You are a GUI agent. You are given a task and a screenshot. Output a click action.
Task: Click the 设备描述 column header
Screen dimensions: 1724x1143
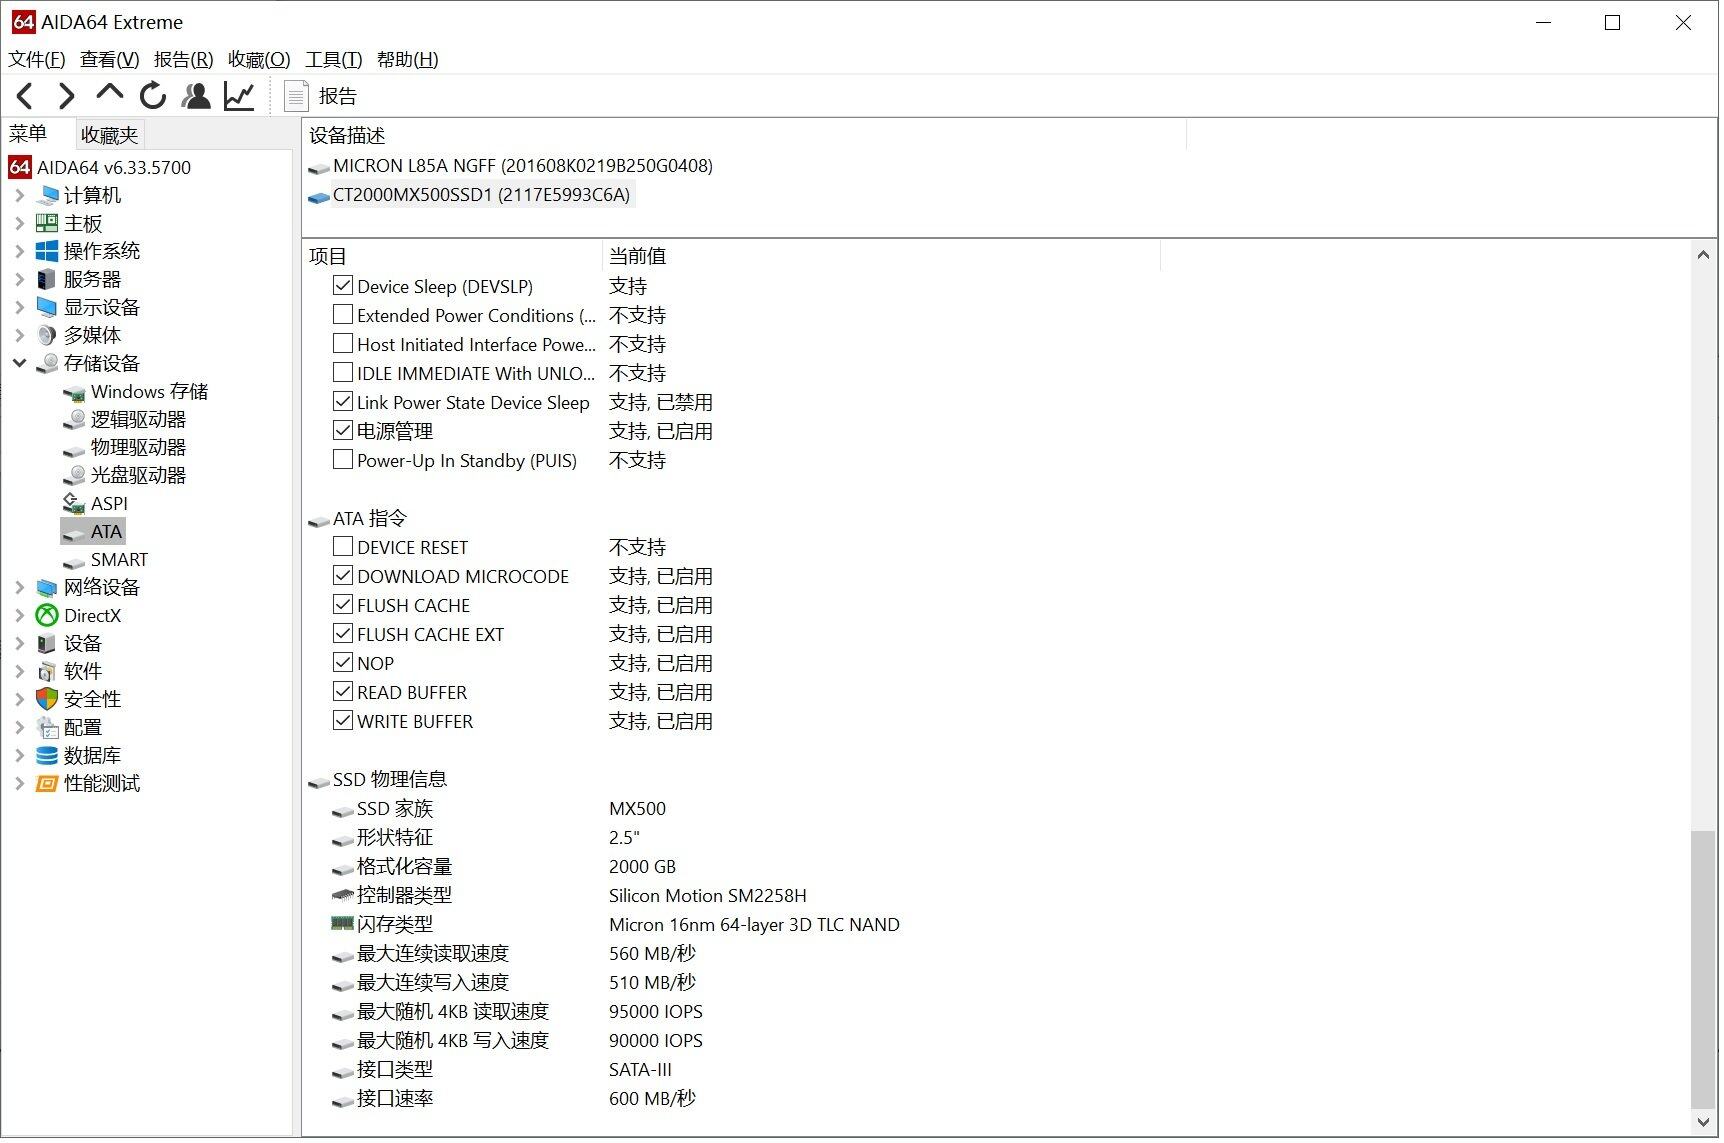click(745, 135)
